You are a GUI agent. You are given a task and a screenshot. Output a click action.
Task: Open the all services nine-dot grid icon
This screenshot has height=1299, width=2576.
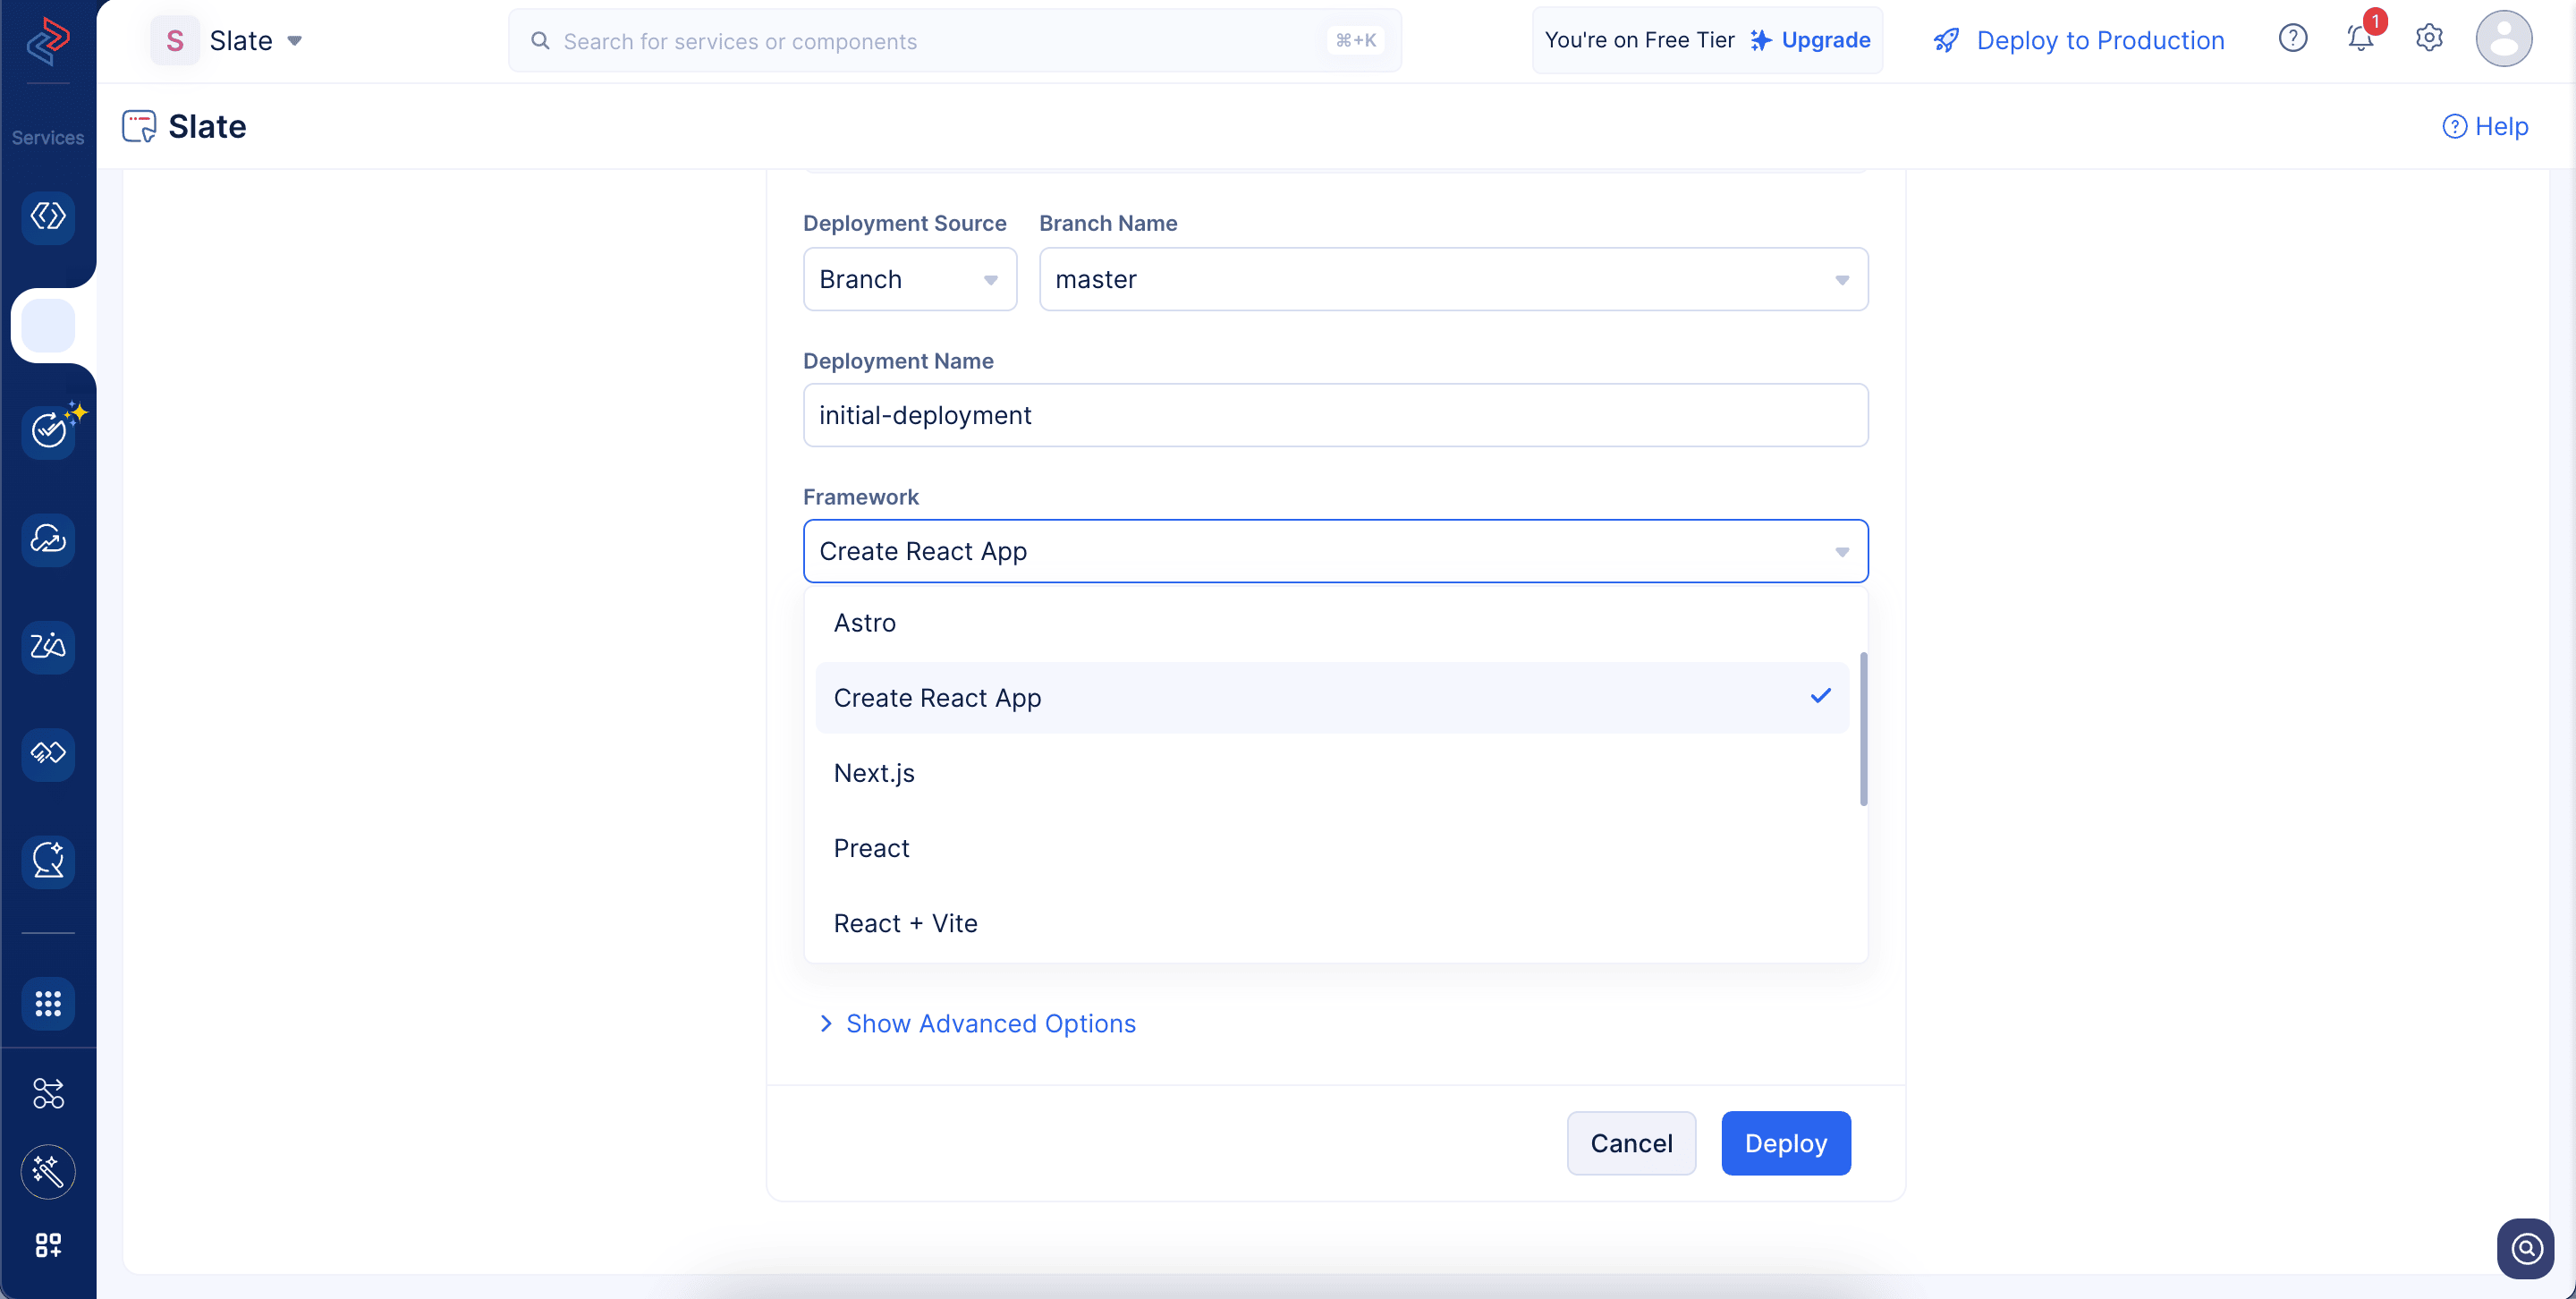tap(48, 1003)
